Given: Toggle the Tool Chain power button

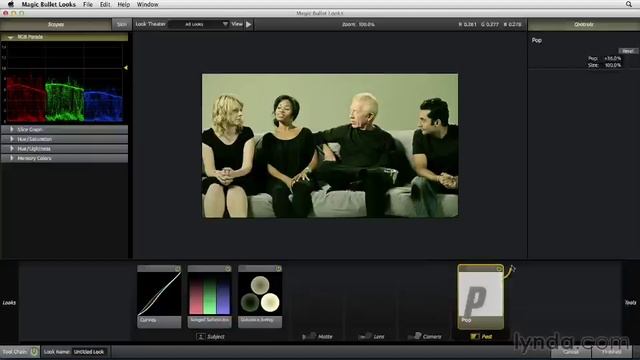Looking at the screenshot, I should (x=34, y=351).
